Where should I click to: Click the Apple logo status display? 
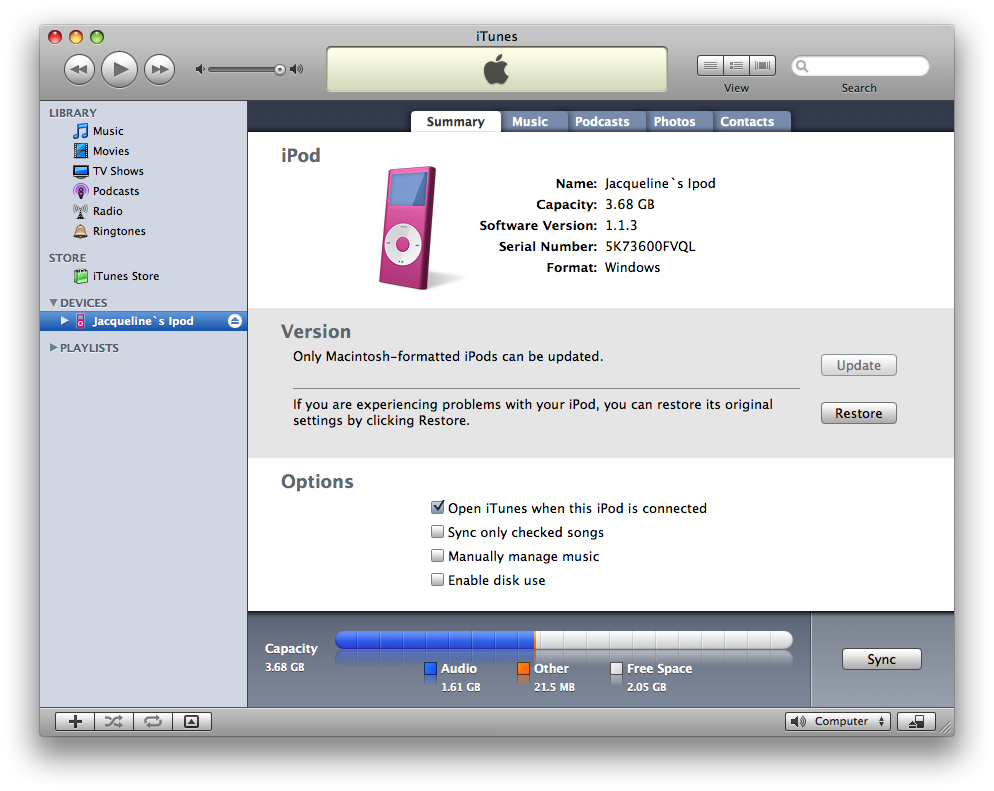[x=497, y=69]
